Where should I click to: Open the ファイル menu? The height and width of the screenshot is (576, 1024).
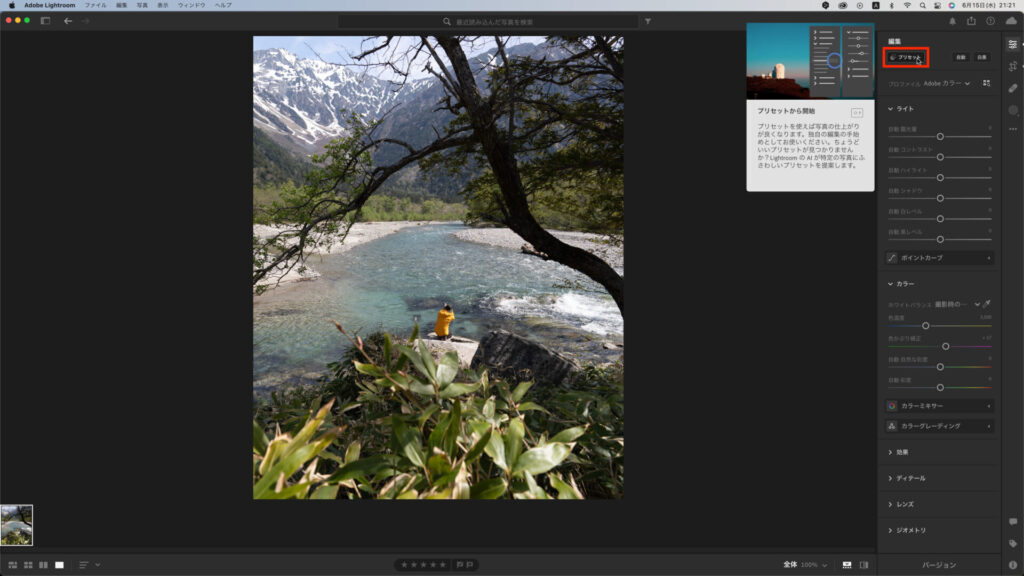(x=95, y=5)
